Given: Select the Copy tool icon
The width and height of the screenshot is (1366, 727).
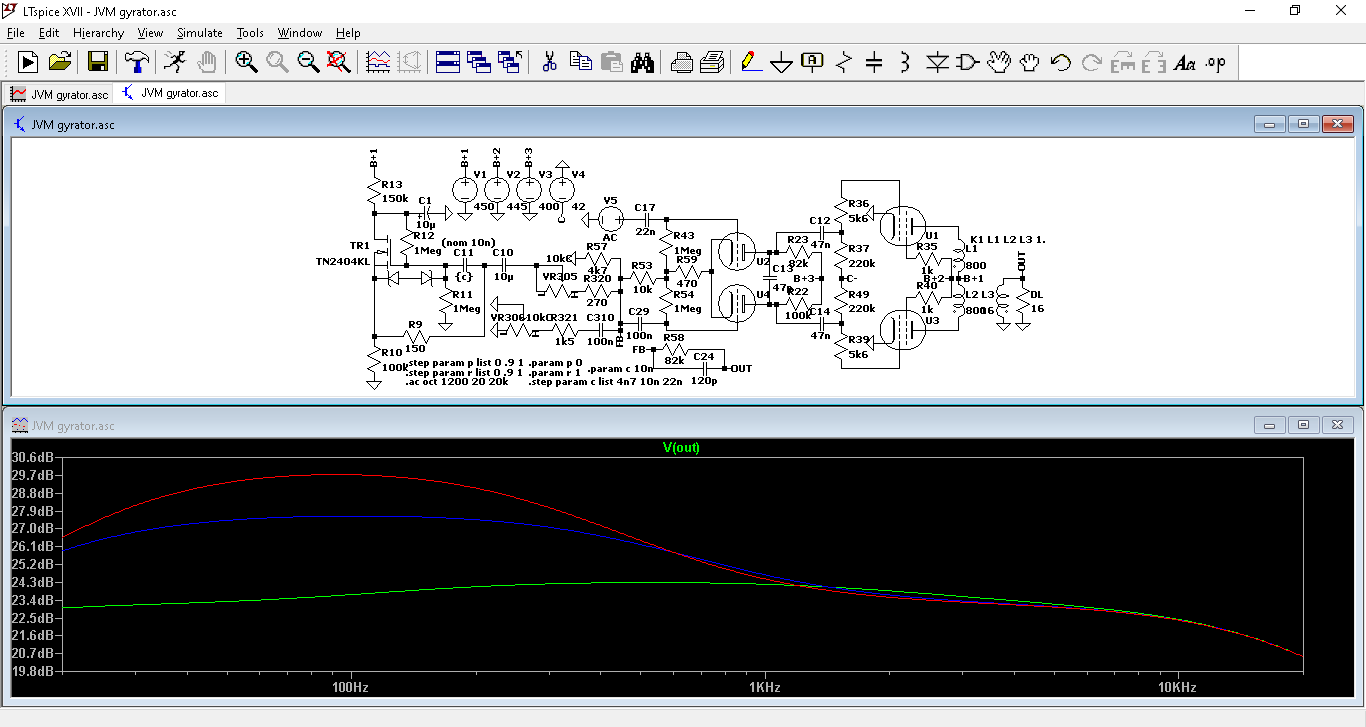Looking at the screenshot, I should 580,62.
